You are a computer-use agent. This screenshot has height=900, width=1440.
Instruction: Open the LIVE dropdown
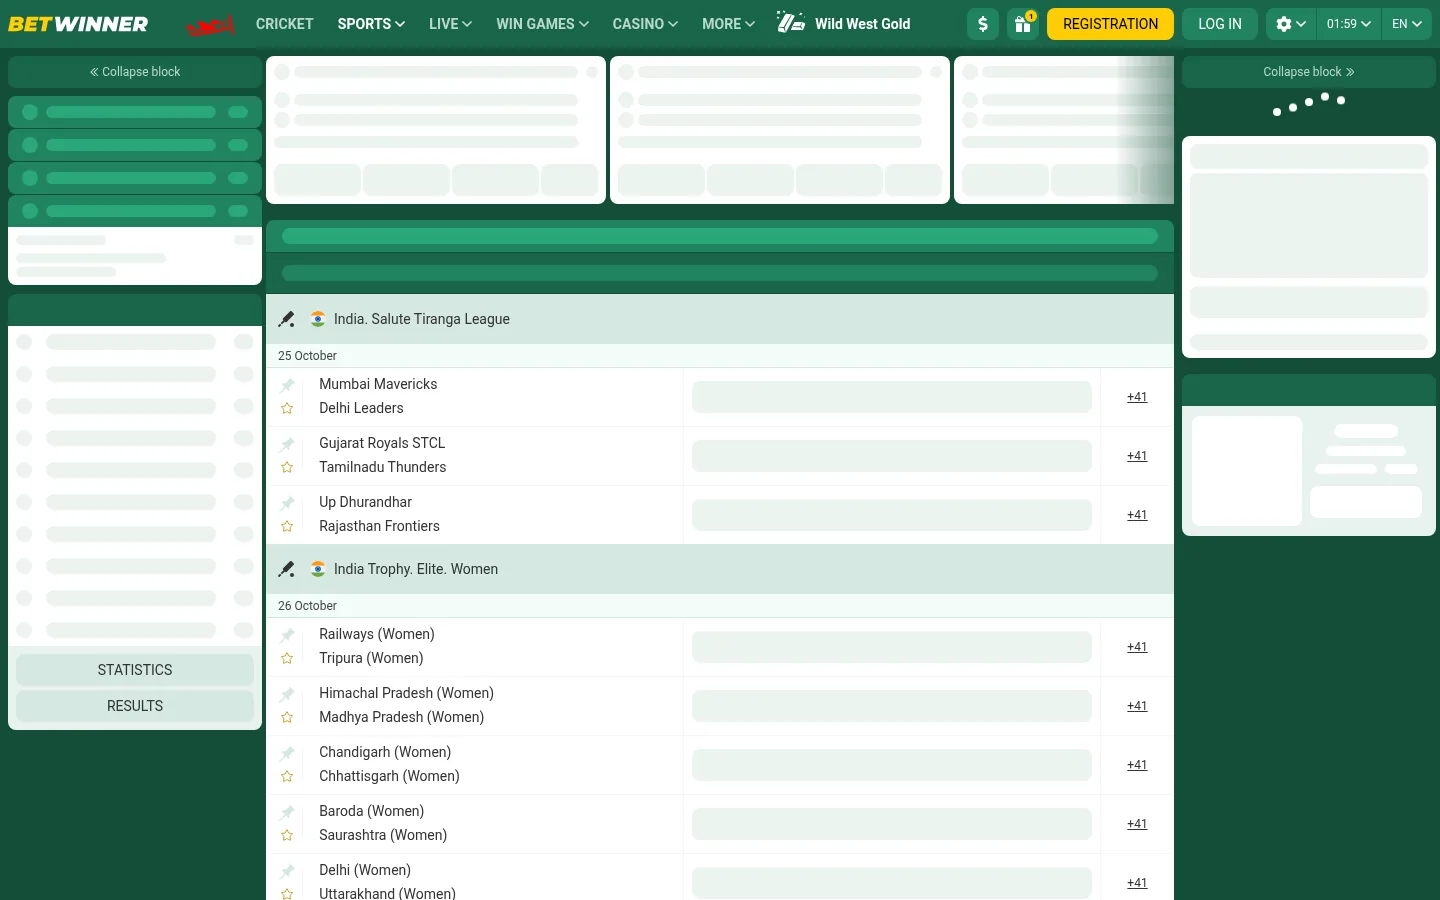[450, 24]
